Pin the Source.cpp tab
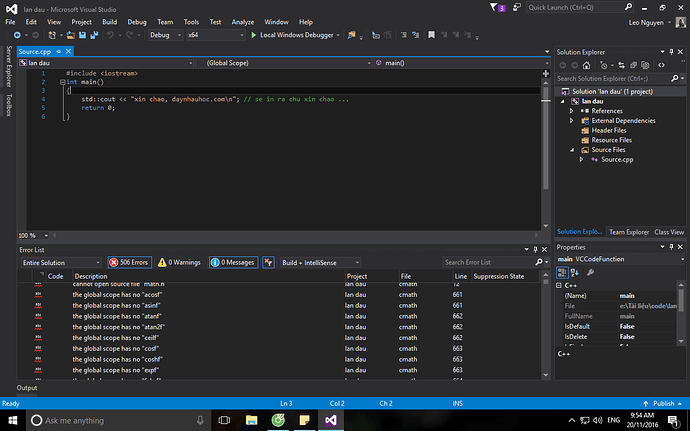Screen dimensions: 690x431 click(58, 51)
